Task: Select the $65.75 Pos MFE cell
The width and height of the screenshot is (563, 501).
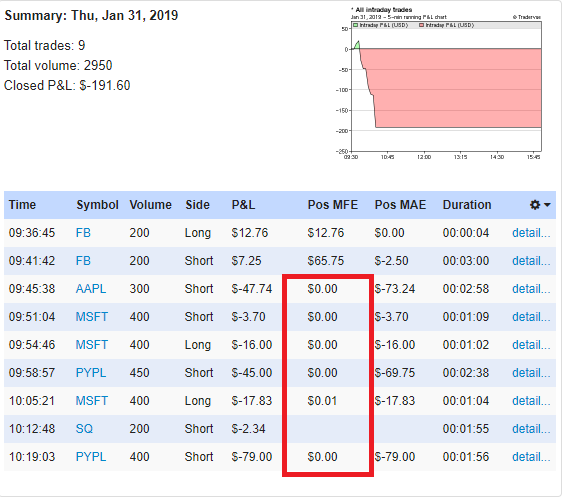Action: (x=326, y=261)
